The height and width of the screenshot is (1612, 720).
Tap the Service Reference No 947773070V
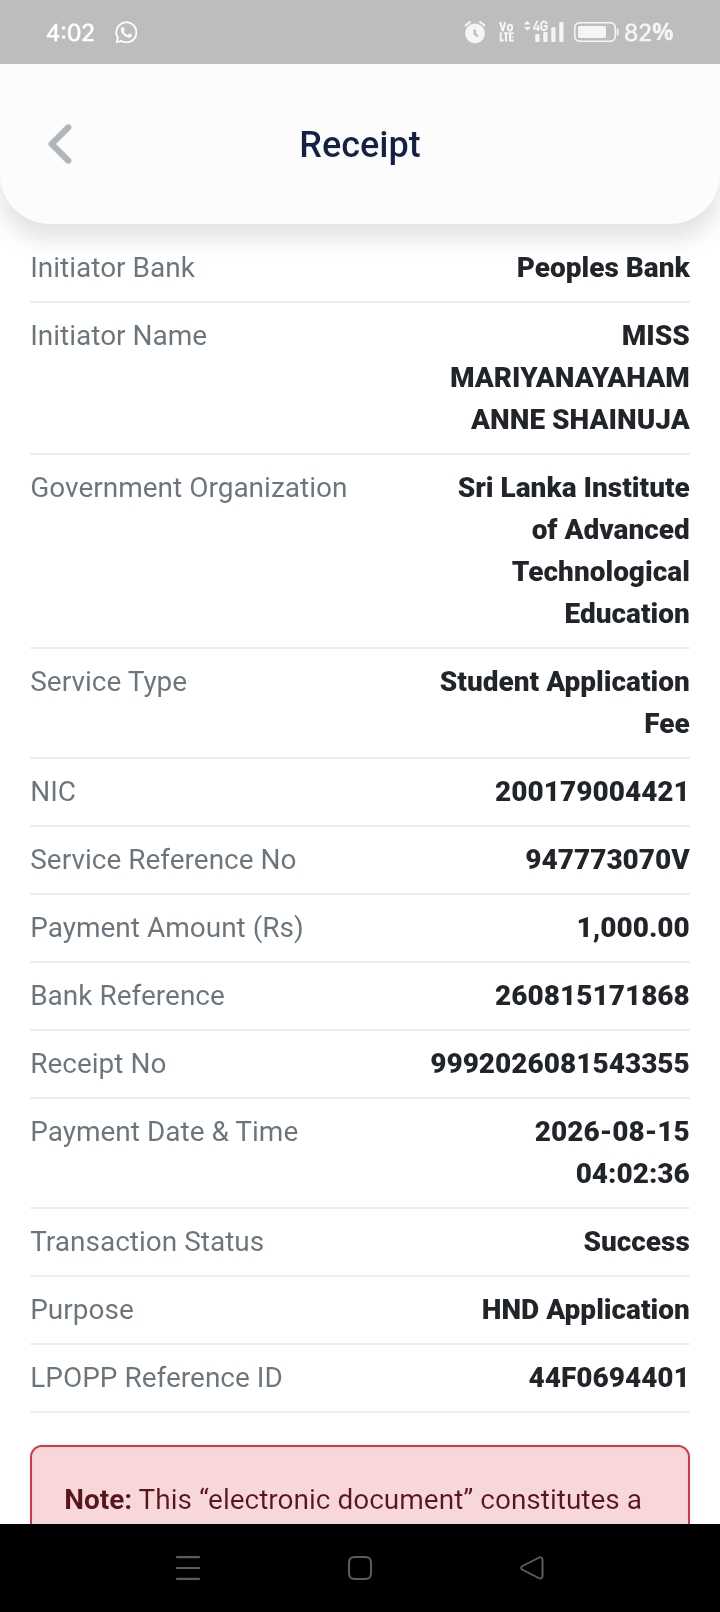(608, 859)
